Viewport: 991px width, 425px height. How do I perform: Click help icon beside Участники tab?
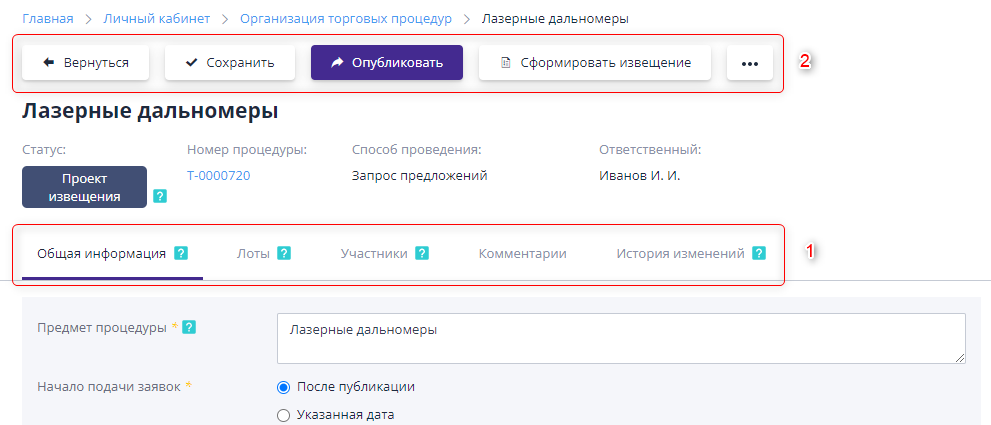pyautogui.click(x=422, y=253)
